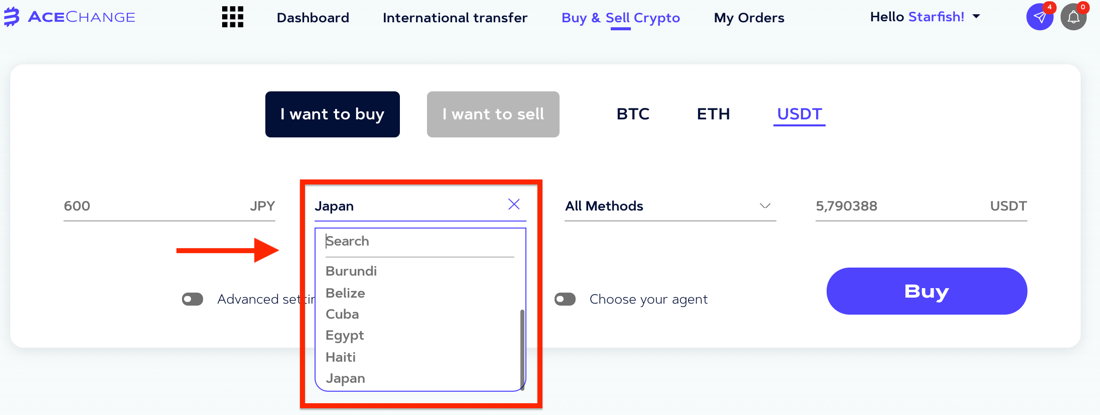Screen dimensions: 1100x415
Task: Open the apps grid menu icon
Action: [x=232, y=17]
